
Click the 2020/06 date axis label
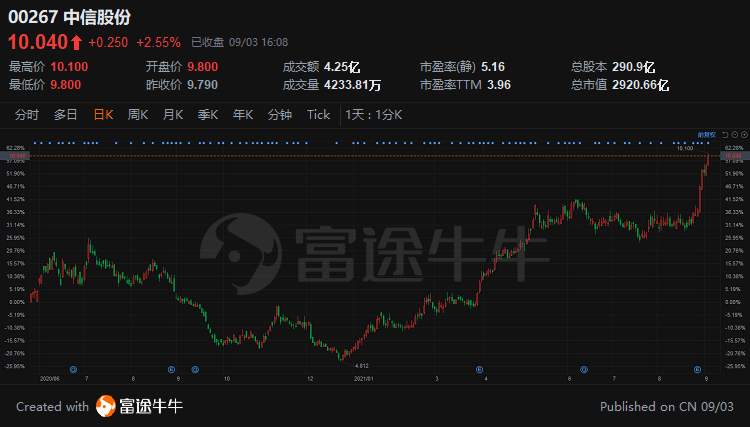pyautogui.click(x=50, y=379)
